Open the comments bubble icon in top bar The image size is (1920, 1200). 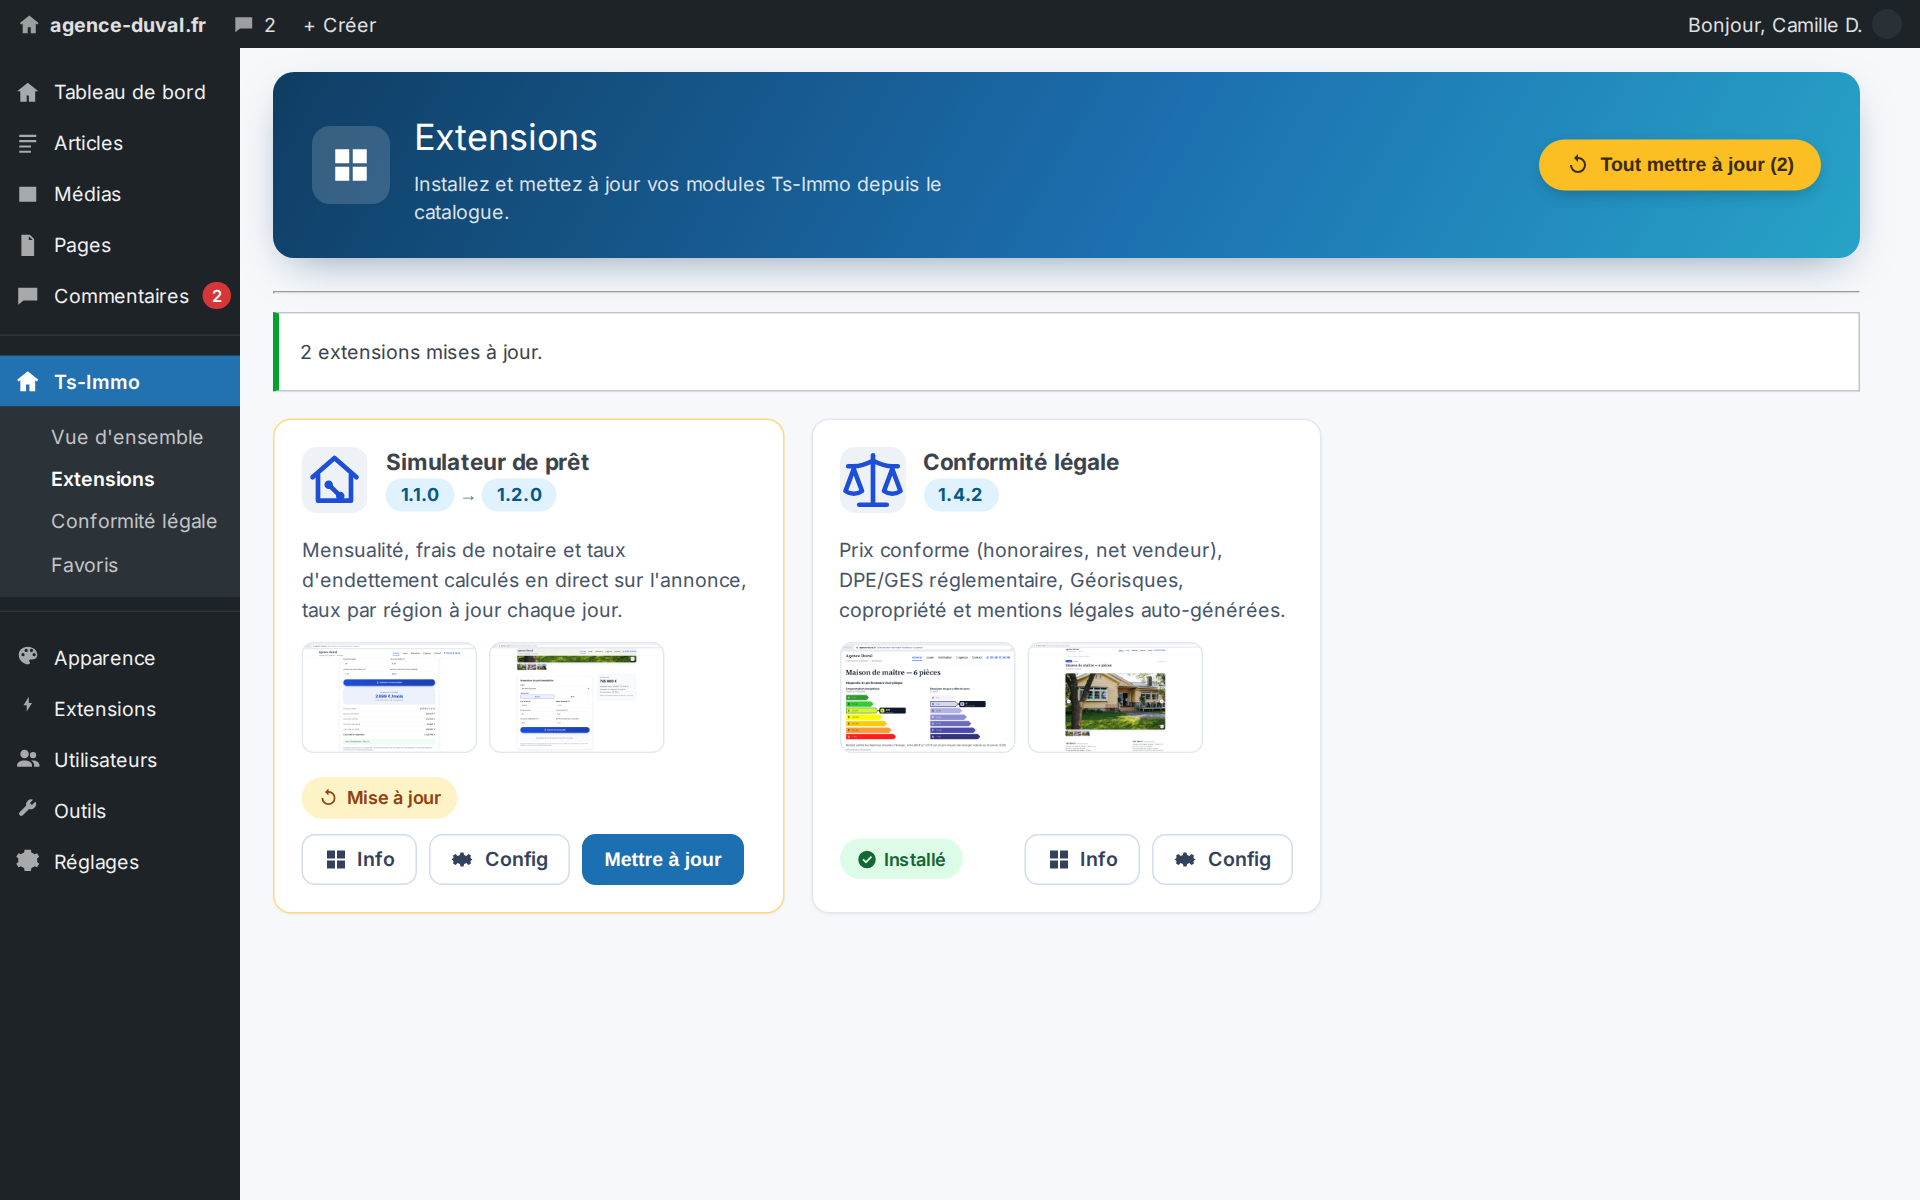[x=243, y=25]
